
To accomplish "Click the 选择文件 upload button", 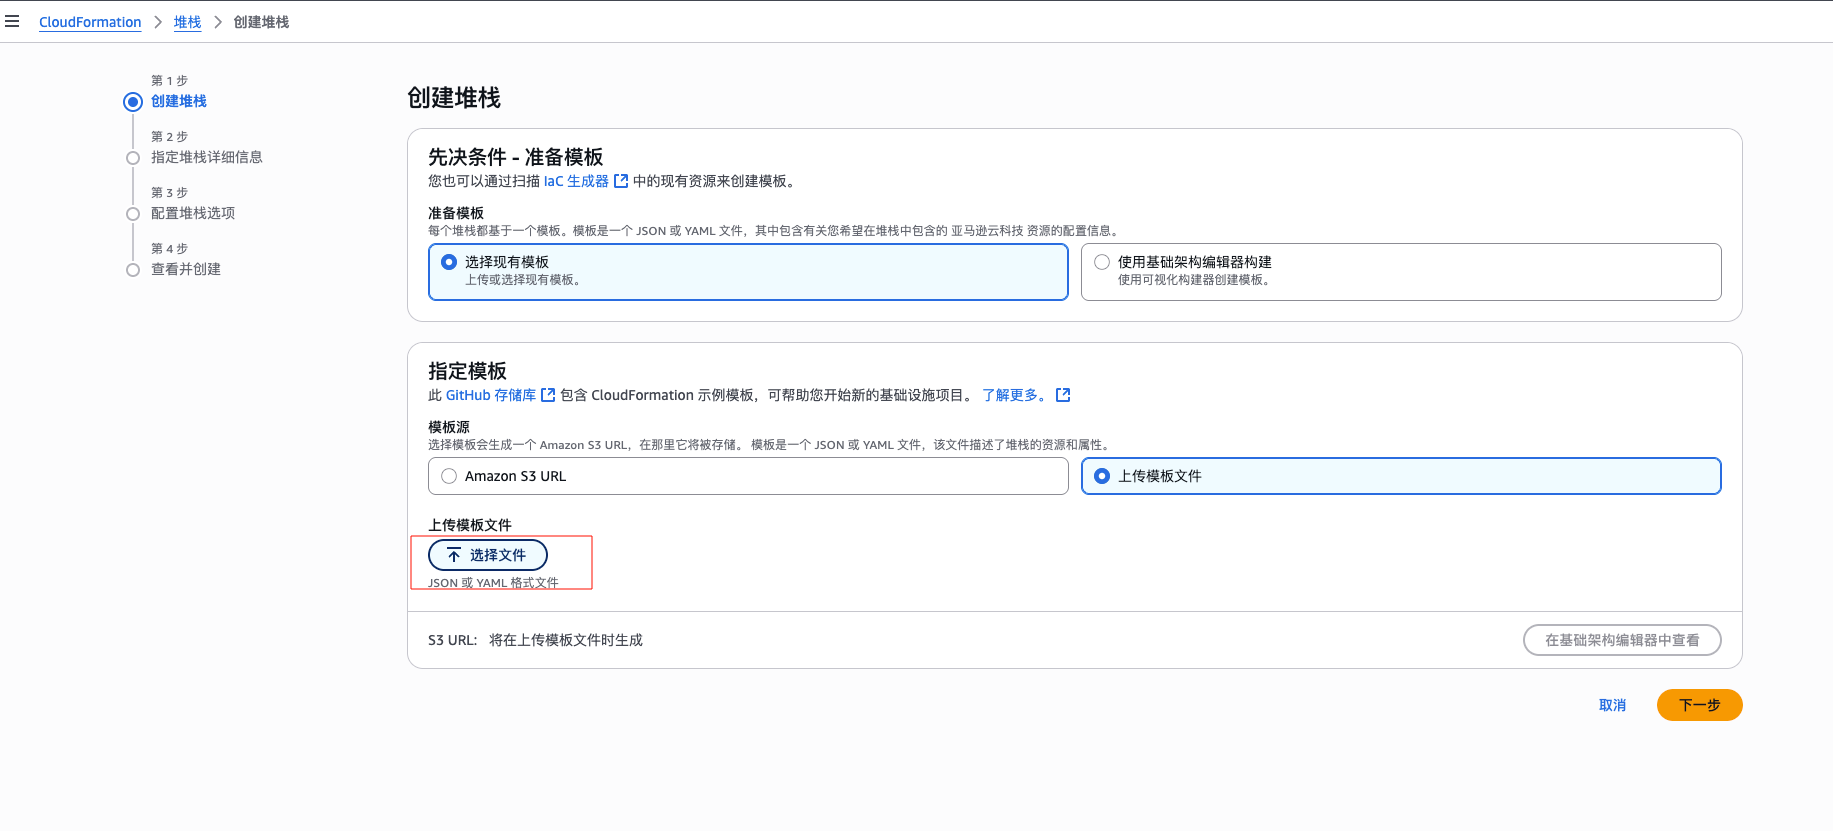I will [x=488, y=555].
